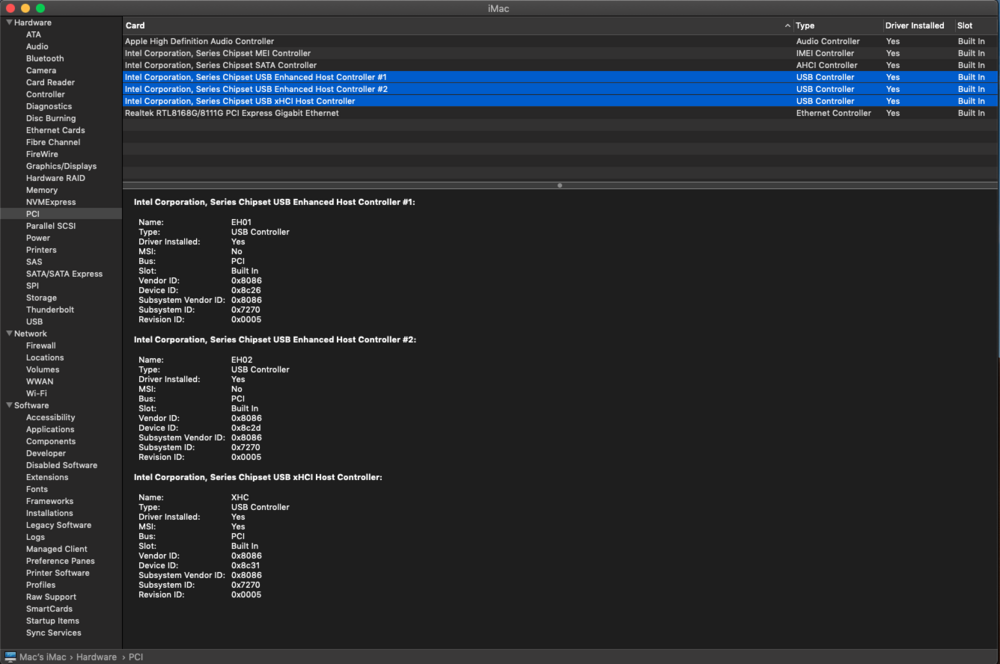Open Thunderbolt in the sidebar
This screenshot has height=664, width=1000.
(x=50, y=310)
